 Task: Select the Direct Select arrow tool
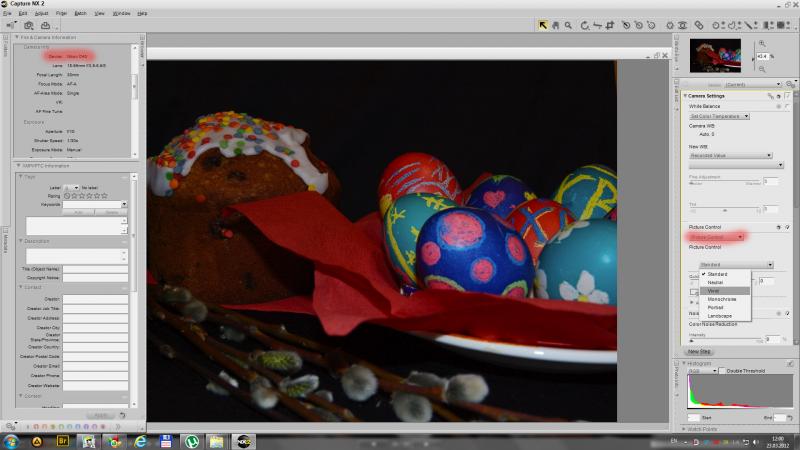click(543, 25)
